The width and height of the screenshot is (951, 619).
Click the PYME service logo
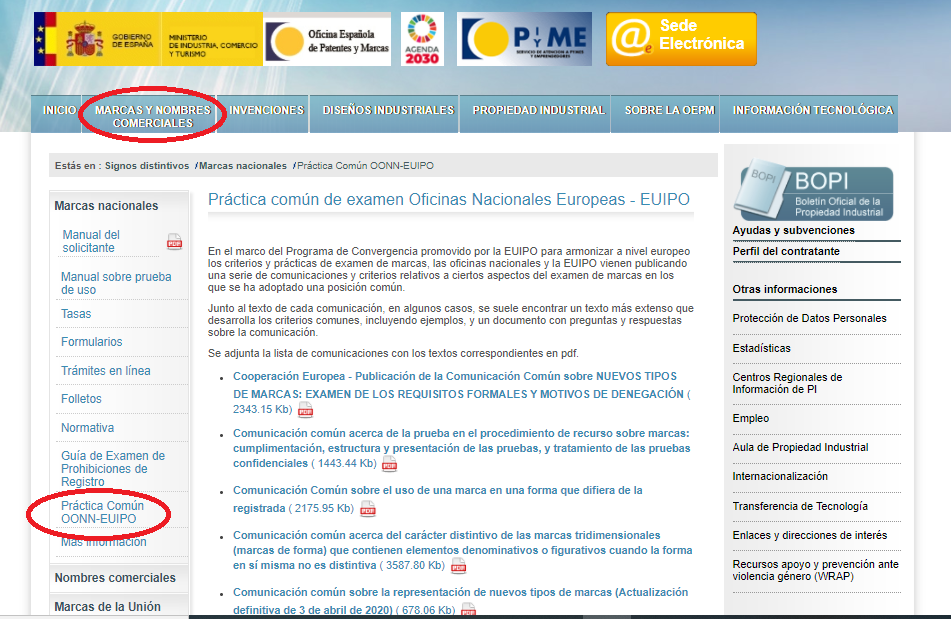point(524,39)
